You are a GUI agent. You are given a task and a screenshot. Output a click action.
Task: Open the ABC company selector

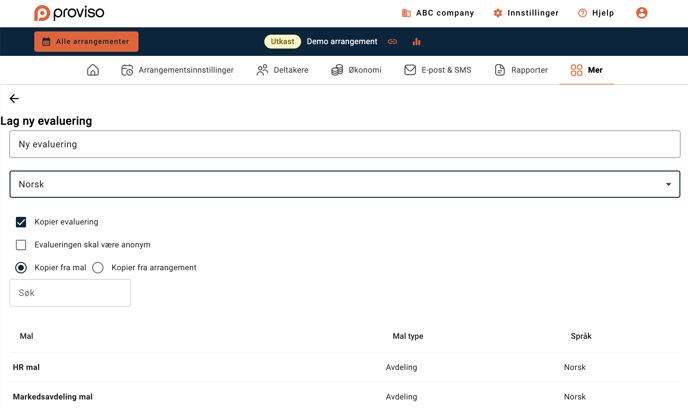point(437,13)
